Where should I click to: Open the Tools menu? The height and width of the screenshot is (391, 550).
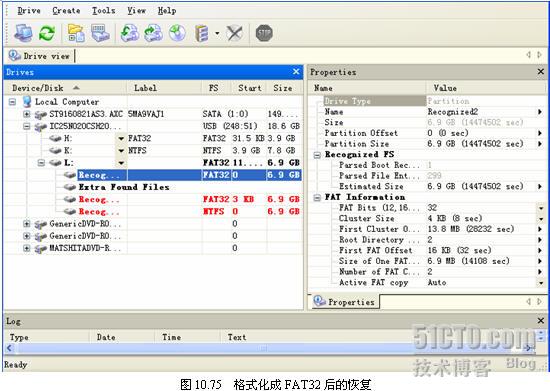coord(103,11)
